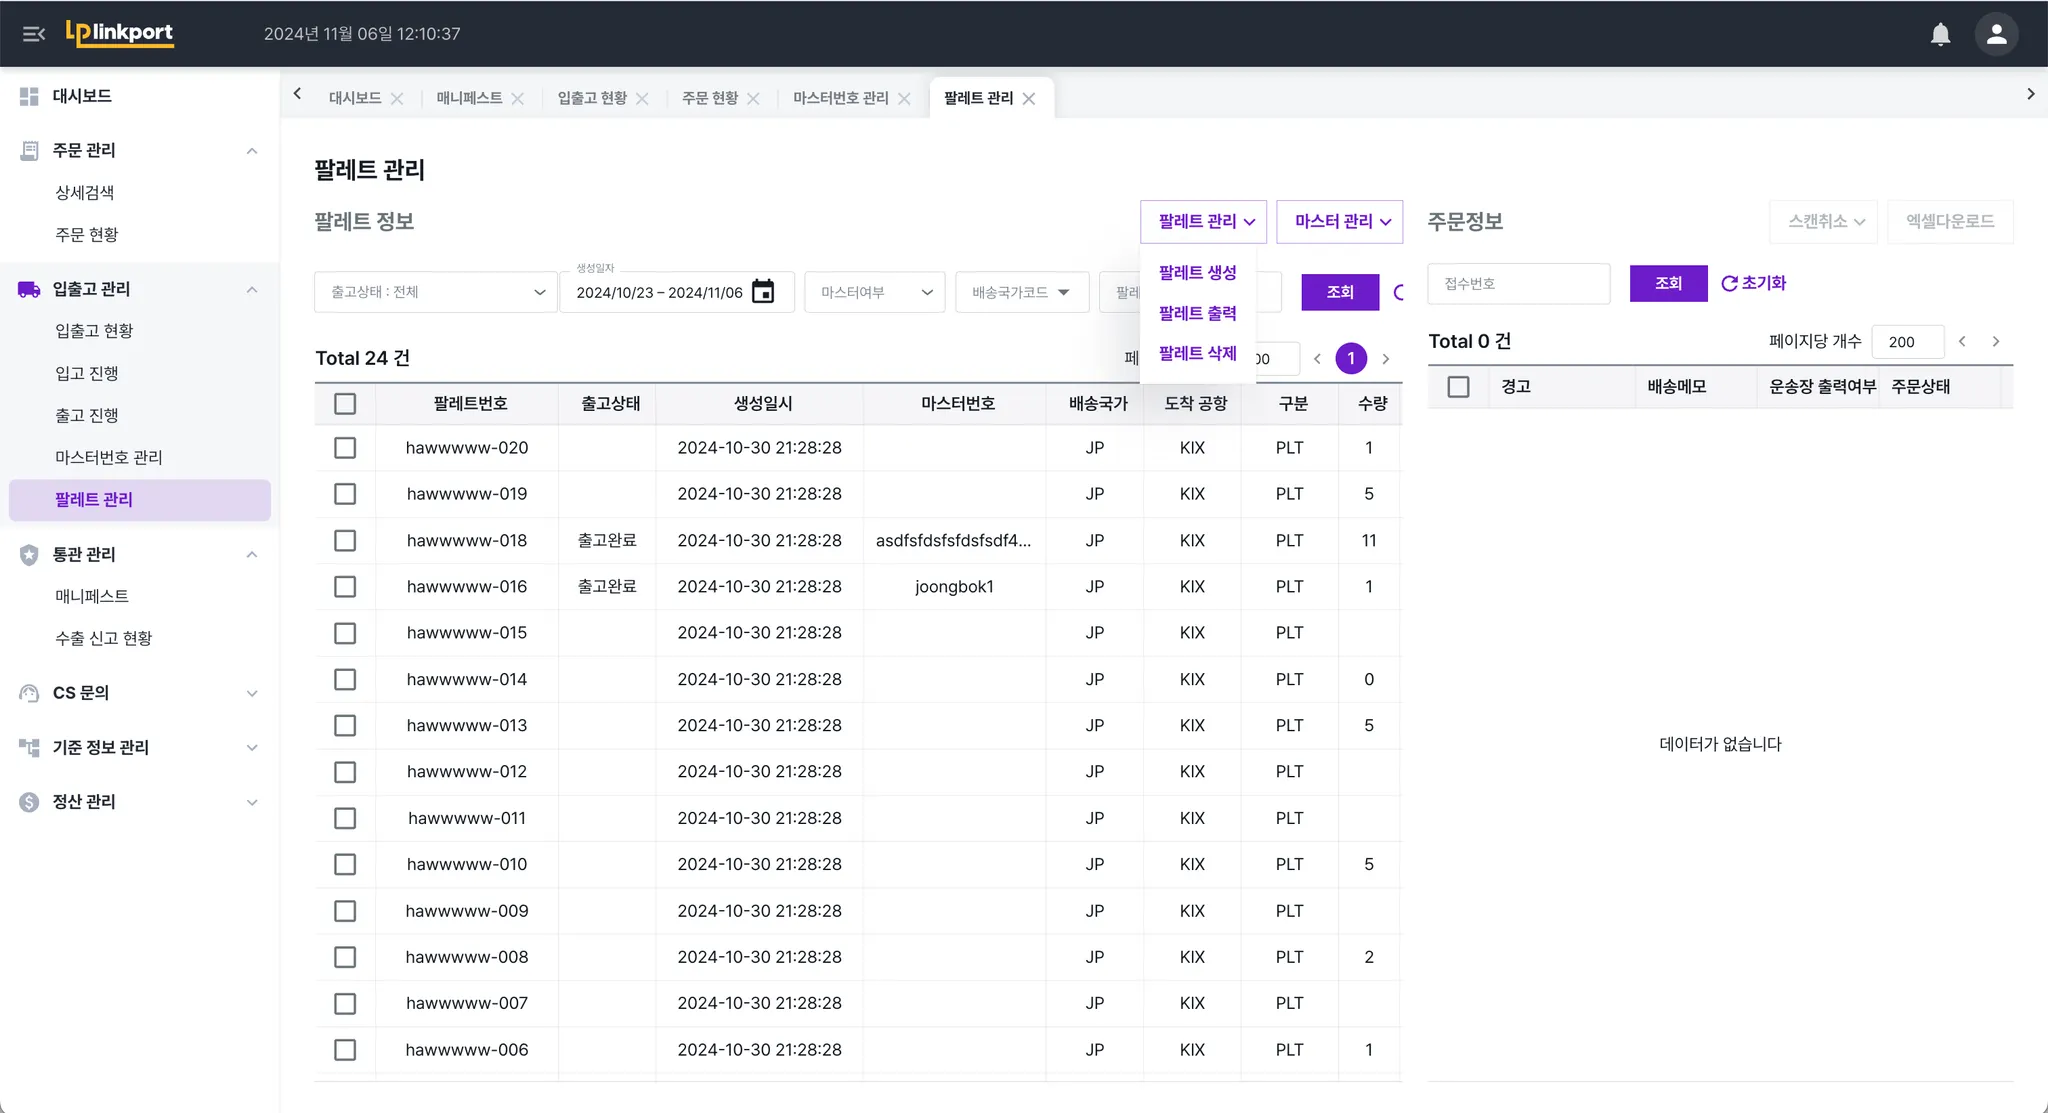Image resolution: width=2048 pixels, height=1113 pixels.
Task: Expand the 마스터 관리 dropdown button
Action: [1340, 221]
